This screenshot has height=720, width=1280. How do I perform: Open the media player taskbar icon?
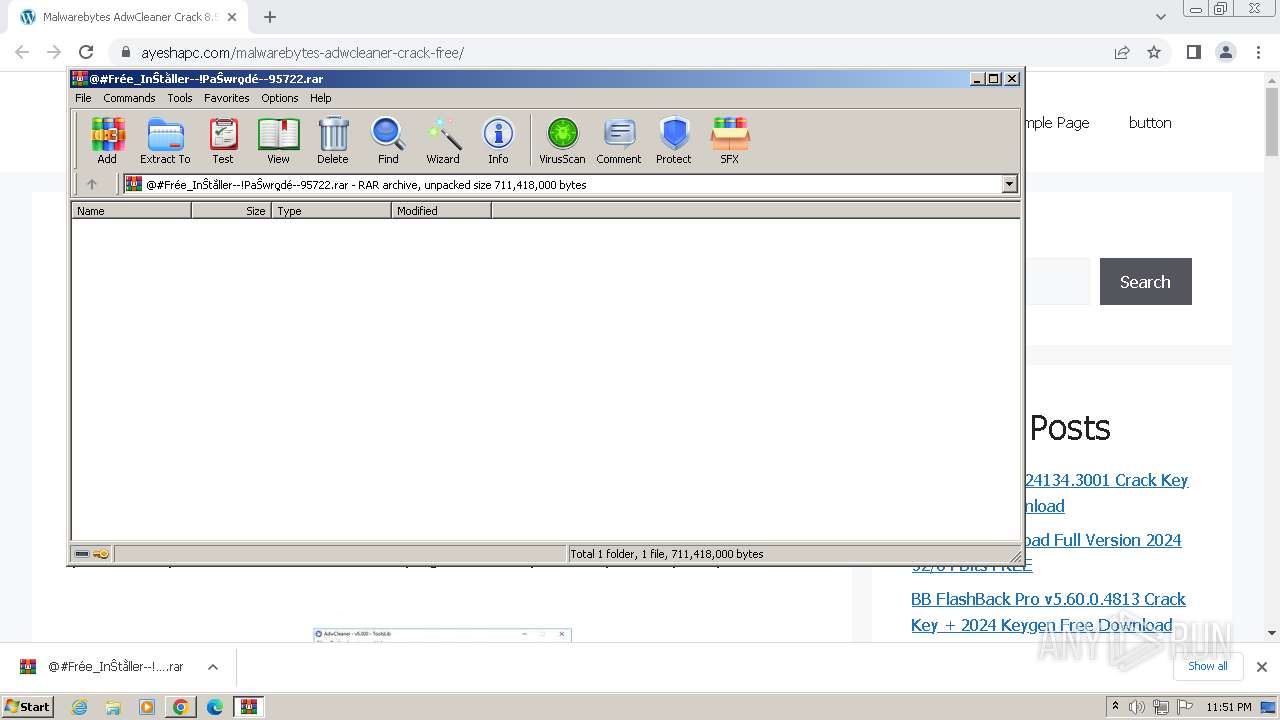pos(147,707)
